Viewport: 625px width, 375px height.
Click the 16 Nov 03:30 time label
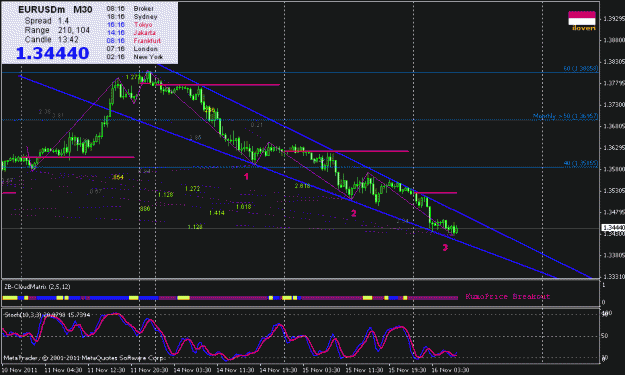coord(450,370)
